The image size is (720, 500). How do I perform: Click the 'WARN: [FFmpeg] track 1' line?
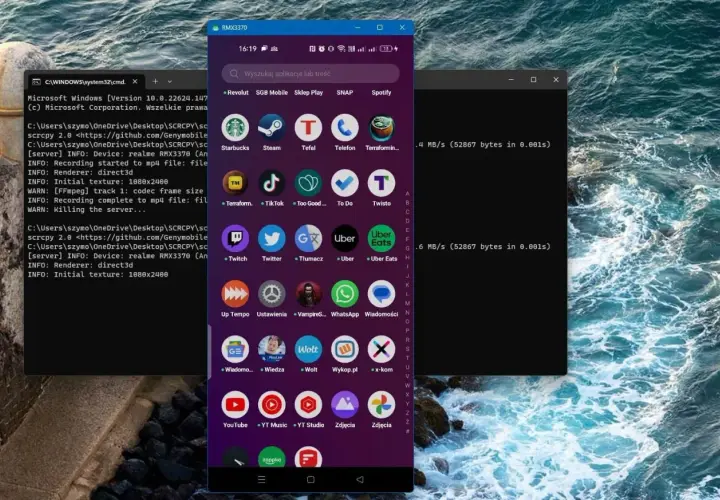(115, 191)
